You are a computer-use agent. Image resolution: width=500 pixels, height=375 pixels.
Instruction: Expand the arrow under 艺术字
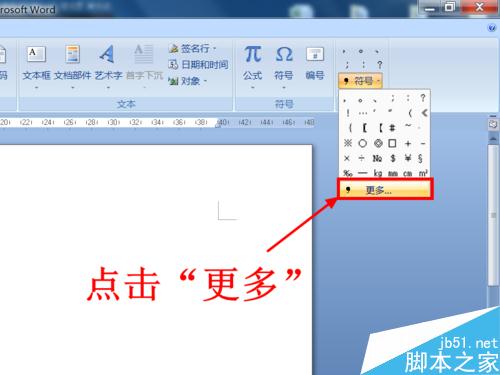point(108,88)
